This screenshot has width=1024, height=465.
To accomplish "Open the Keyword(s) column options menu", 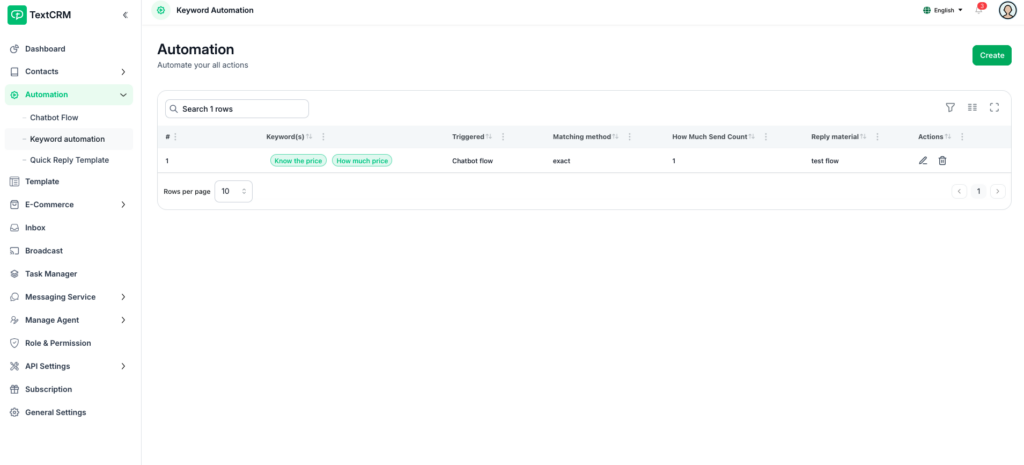I will tap(323, 137).
